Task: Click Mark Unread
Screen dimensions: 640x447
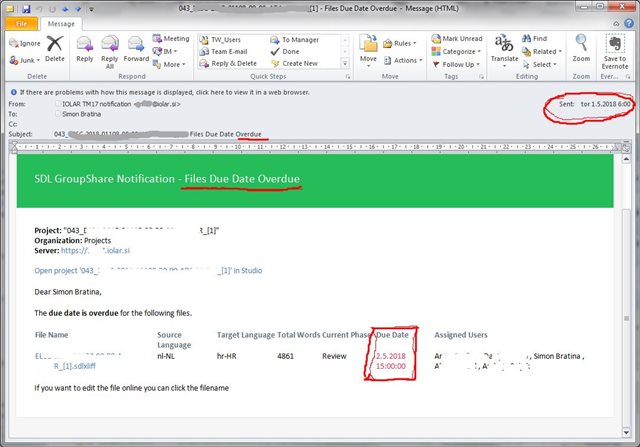Action: (457, 39)
